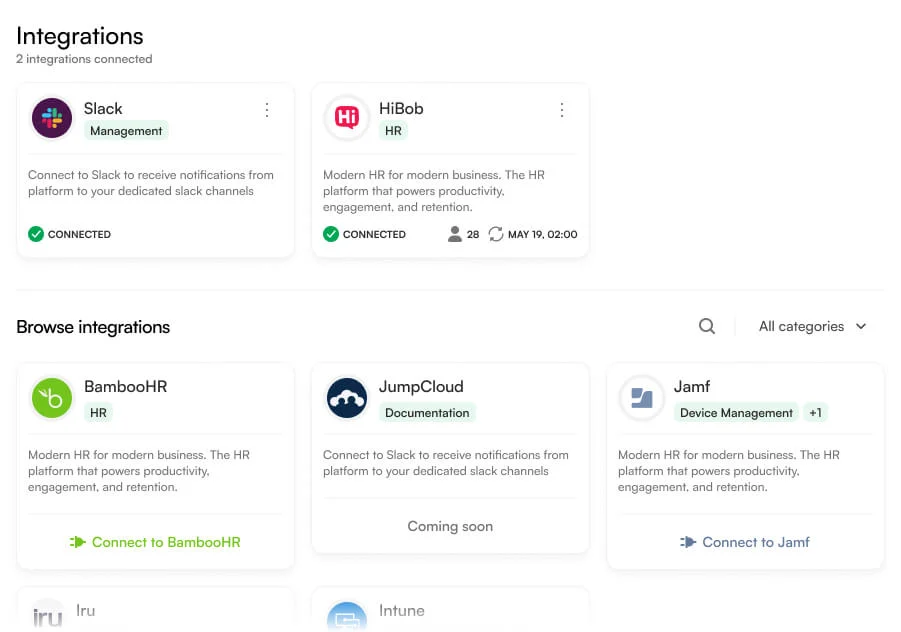Open the Slack card options menu
The image size is (901, 632).
pyautogui.click(x=267, y=110)
